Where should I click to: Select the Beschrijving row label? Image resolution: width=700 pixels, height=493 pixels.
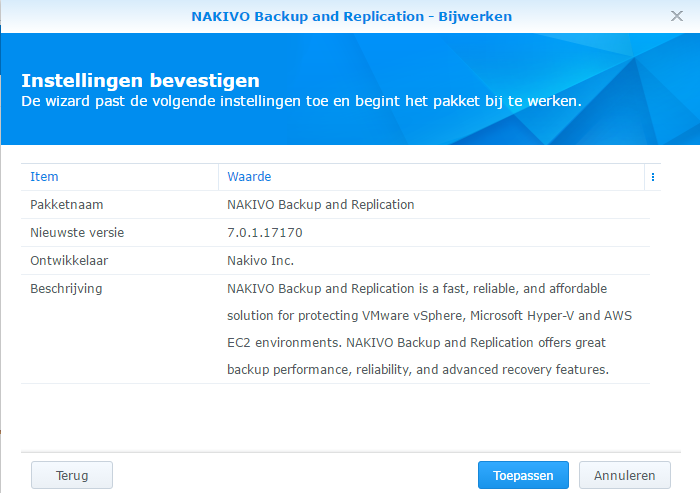point(67,289)
